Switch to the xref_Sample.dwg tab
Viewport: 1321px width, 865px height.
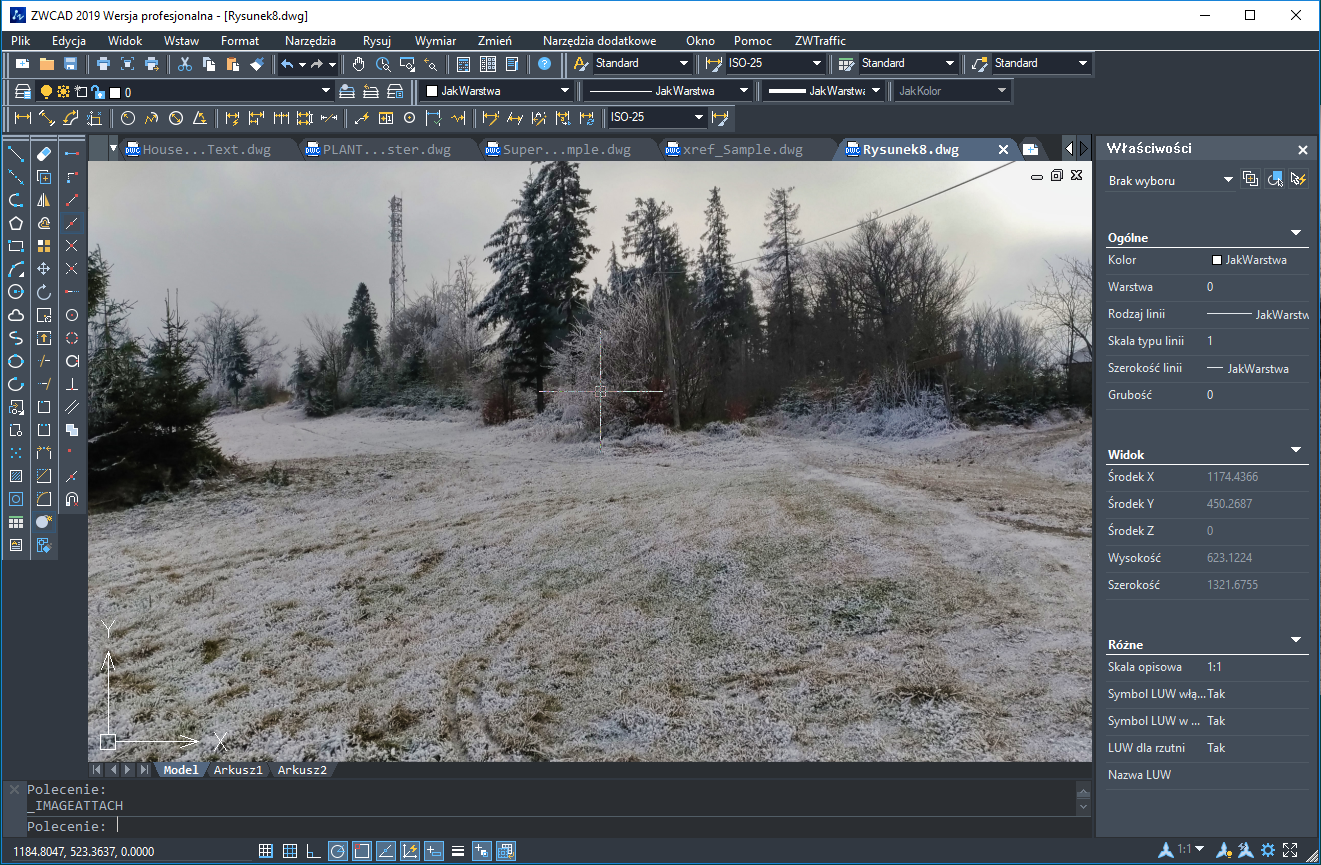[x=742, y=150]
